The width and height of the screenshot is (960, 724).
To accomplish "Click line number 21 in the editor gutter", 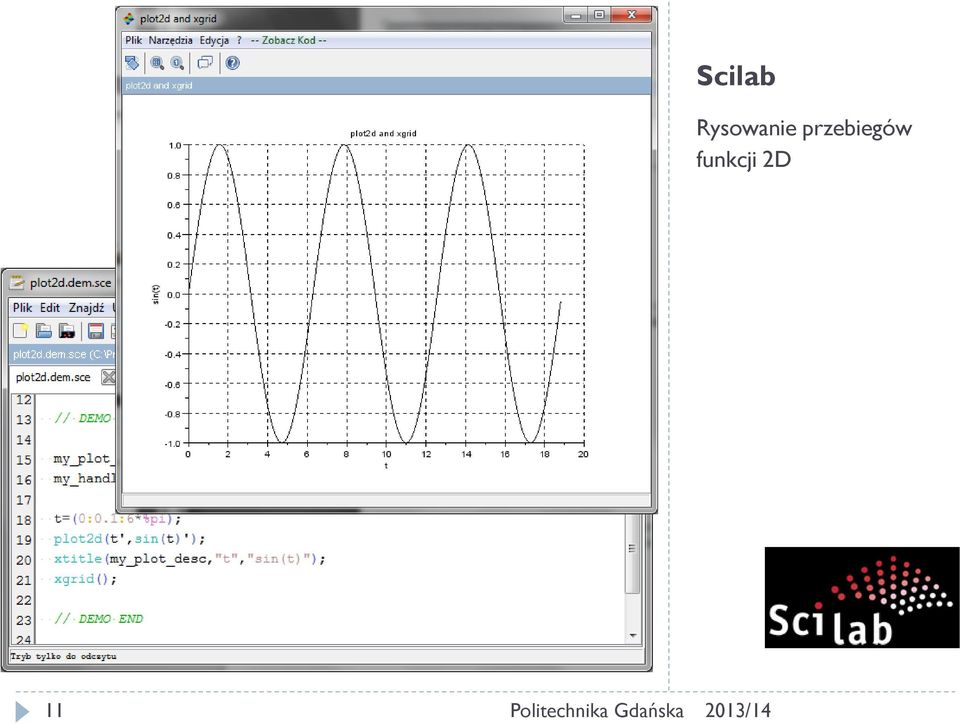I will point(24,580).
